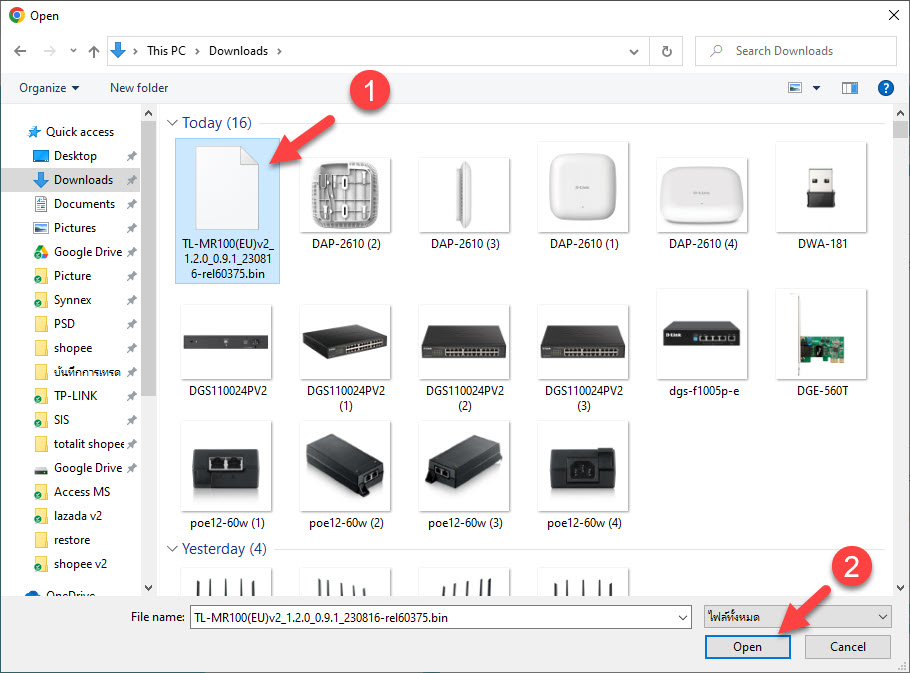Open the shopee folder in sidebar
This screenshot has height=673, width=910.
coord(73,348)
